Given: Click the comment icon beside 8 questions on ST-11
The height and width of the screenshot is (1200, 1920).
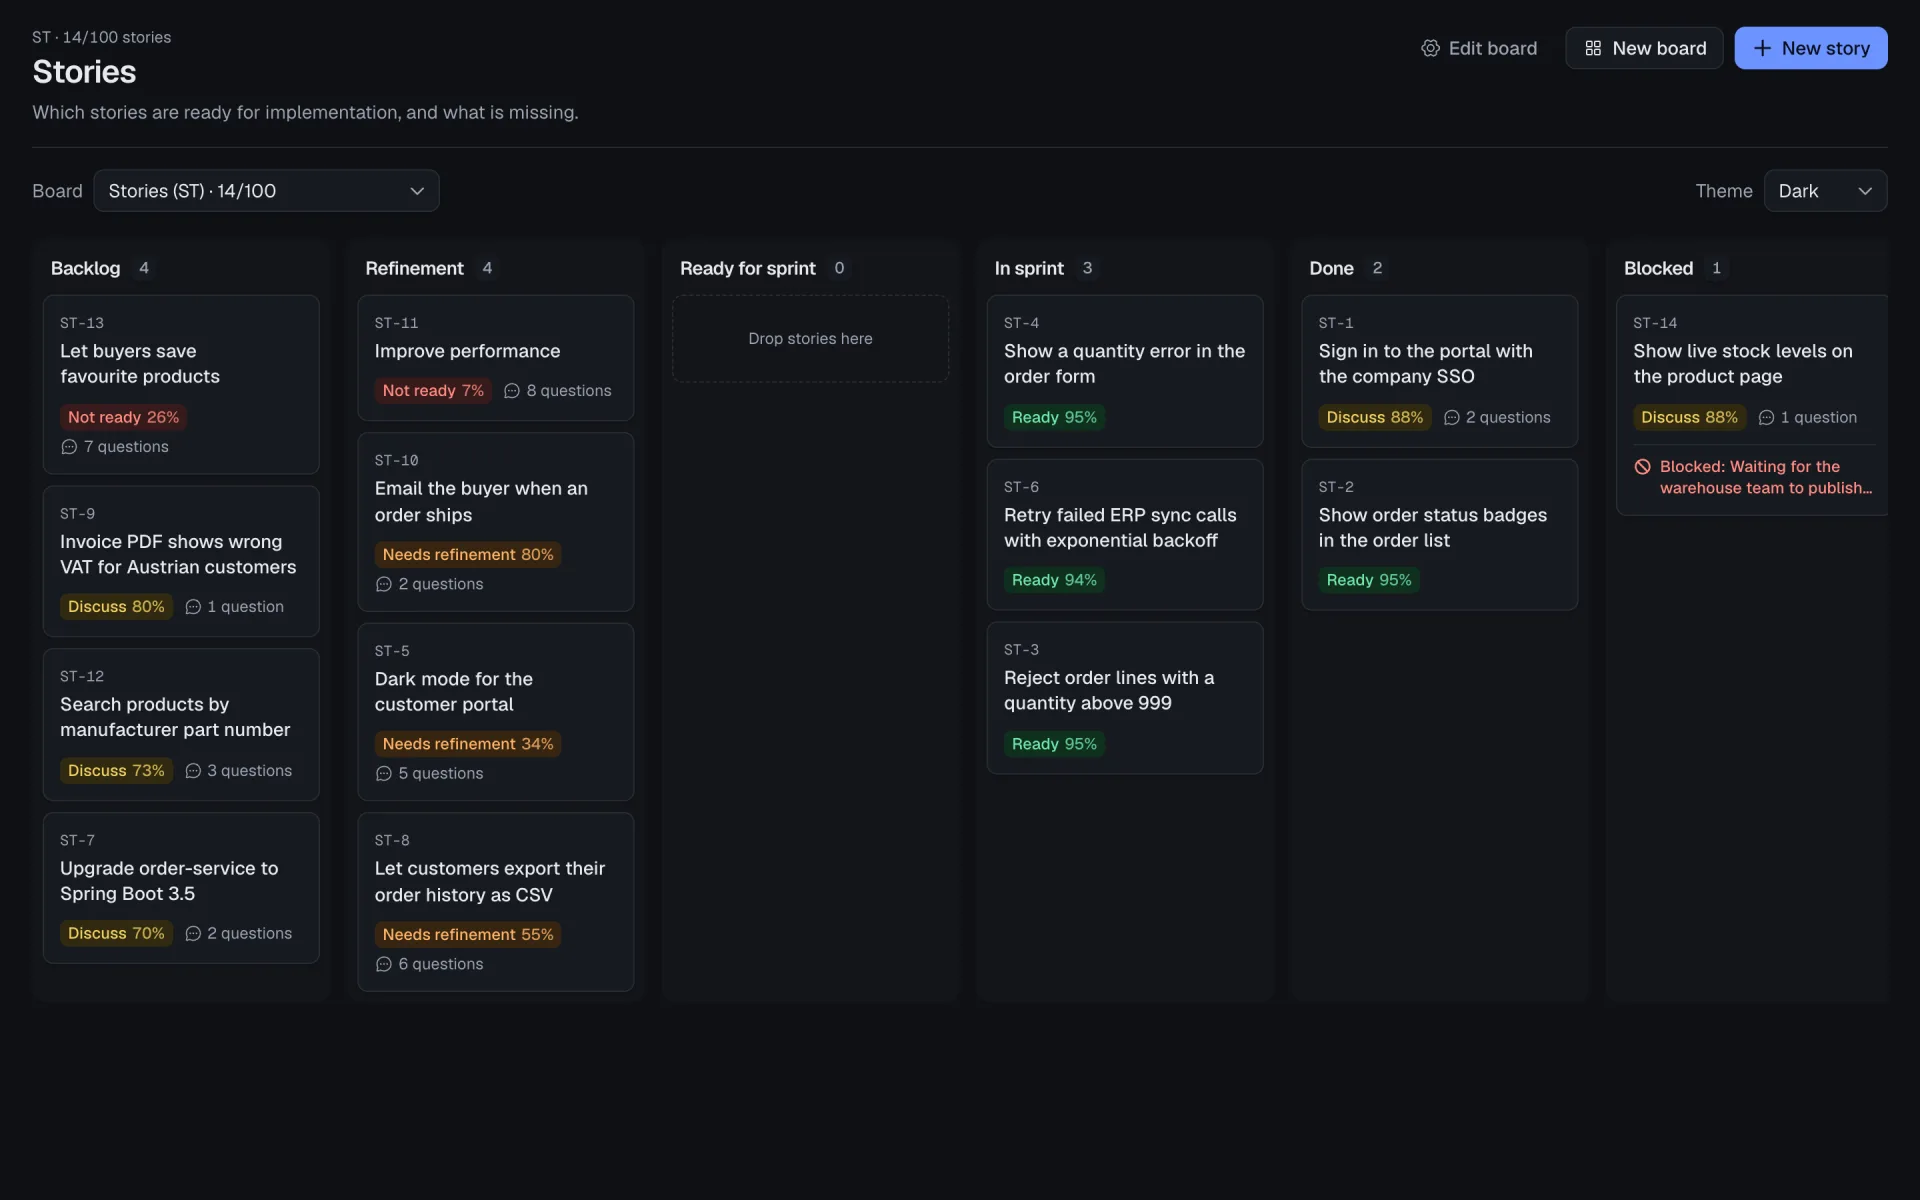Looking at the screenshot, I should pyautogui.click(x=512, y=391).
